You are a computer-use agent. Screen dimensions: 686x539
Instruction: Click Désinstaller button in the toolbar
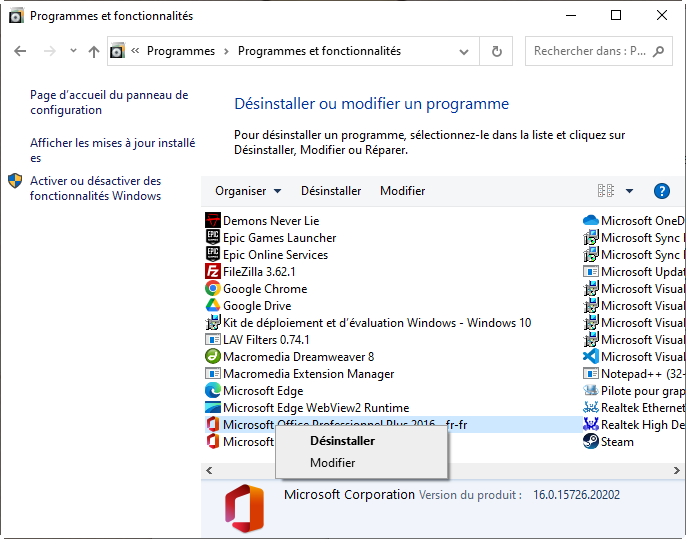pyautogui.click(x=331, y=191)
